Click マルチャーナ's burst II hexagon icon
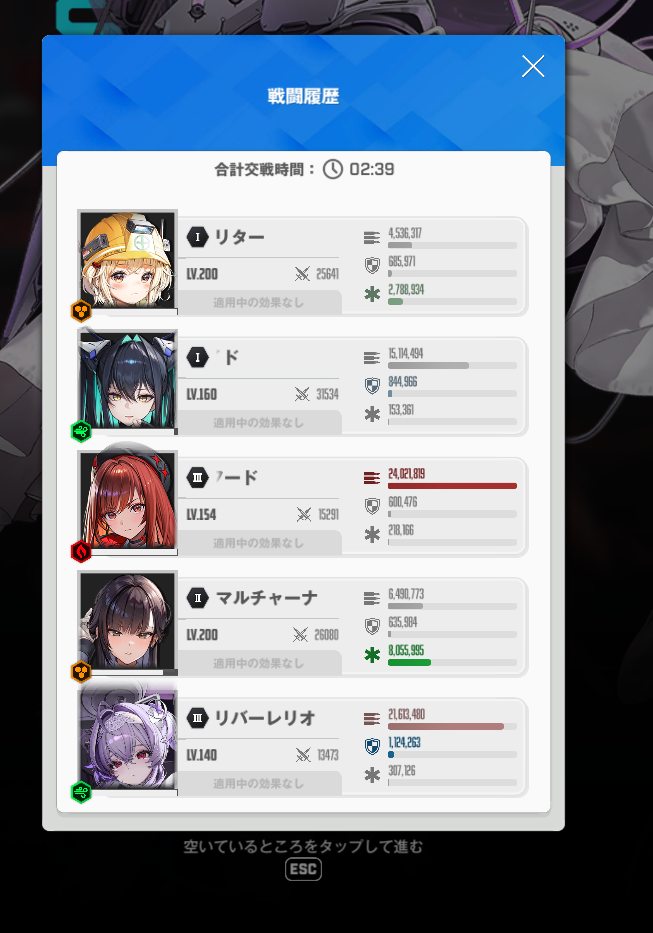The image size is (653, 933). pos(198,597)
